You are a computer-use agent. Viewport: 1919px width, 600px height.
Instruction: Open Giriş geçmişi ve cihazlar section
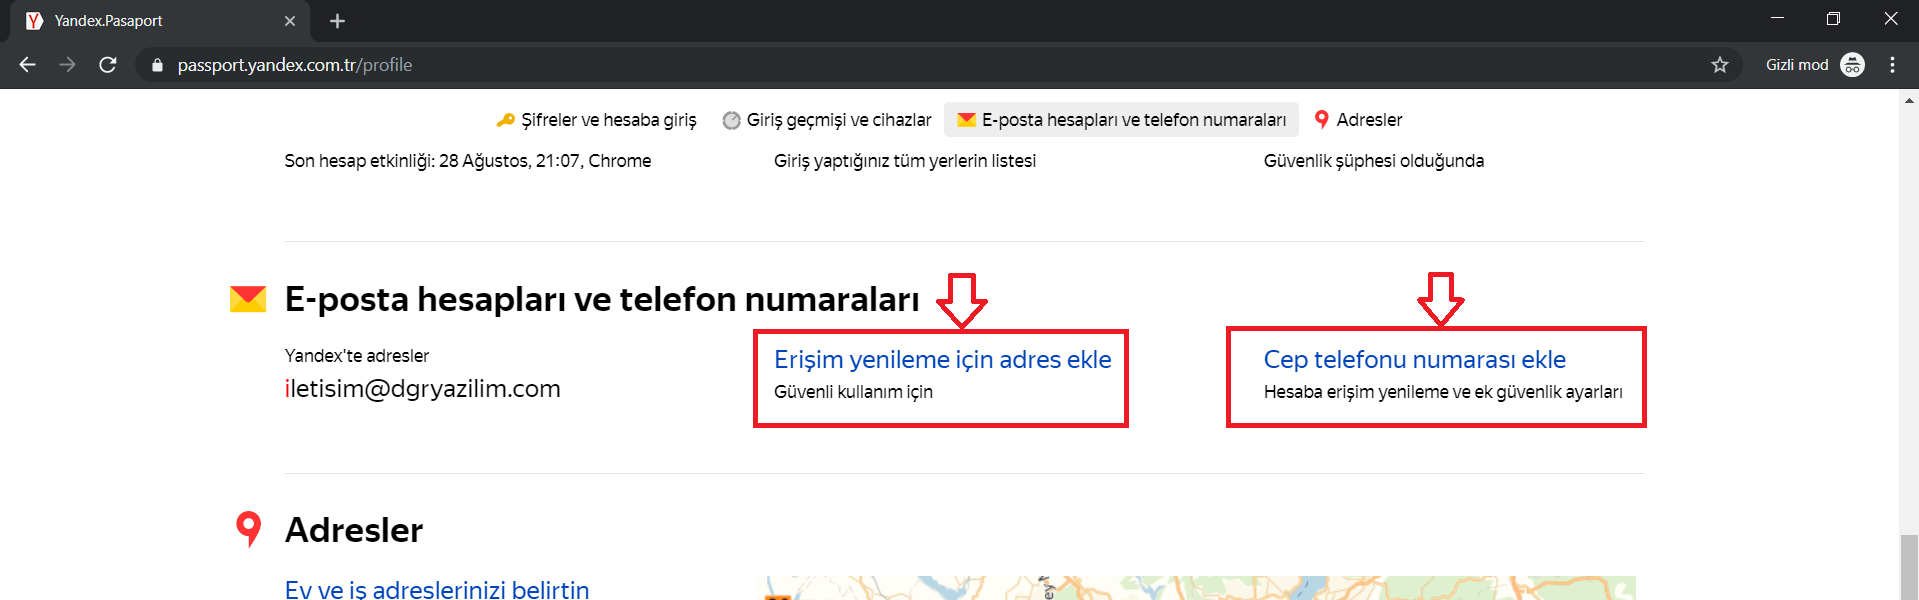pyautogui.click(x=827, y=120)
